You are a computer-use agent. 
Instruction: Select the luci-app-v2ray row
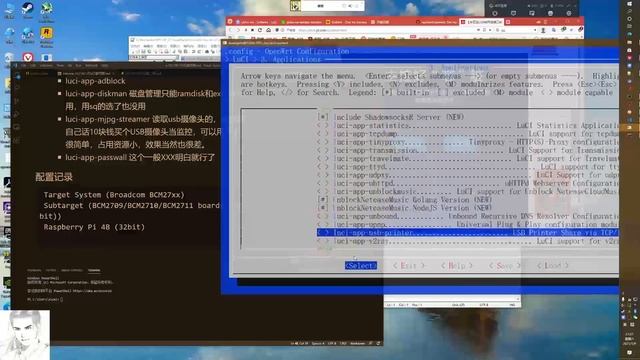point(467,241)
